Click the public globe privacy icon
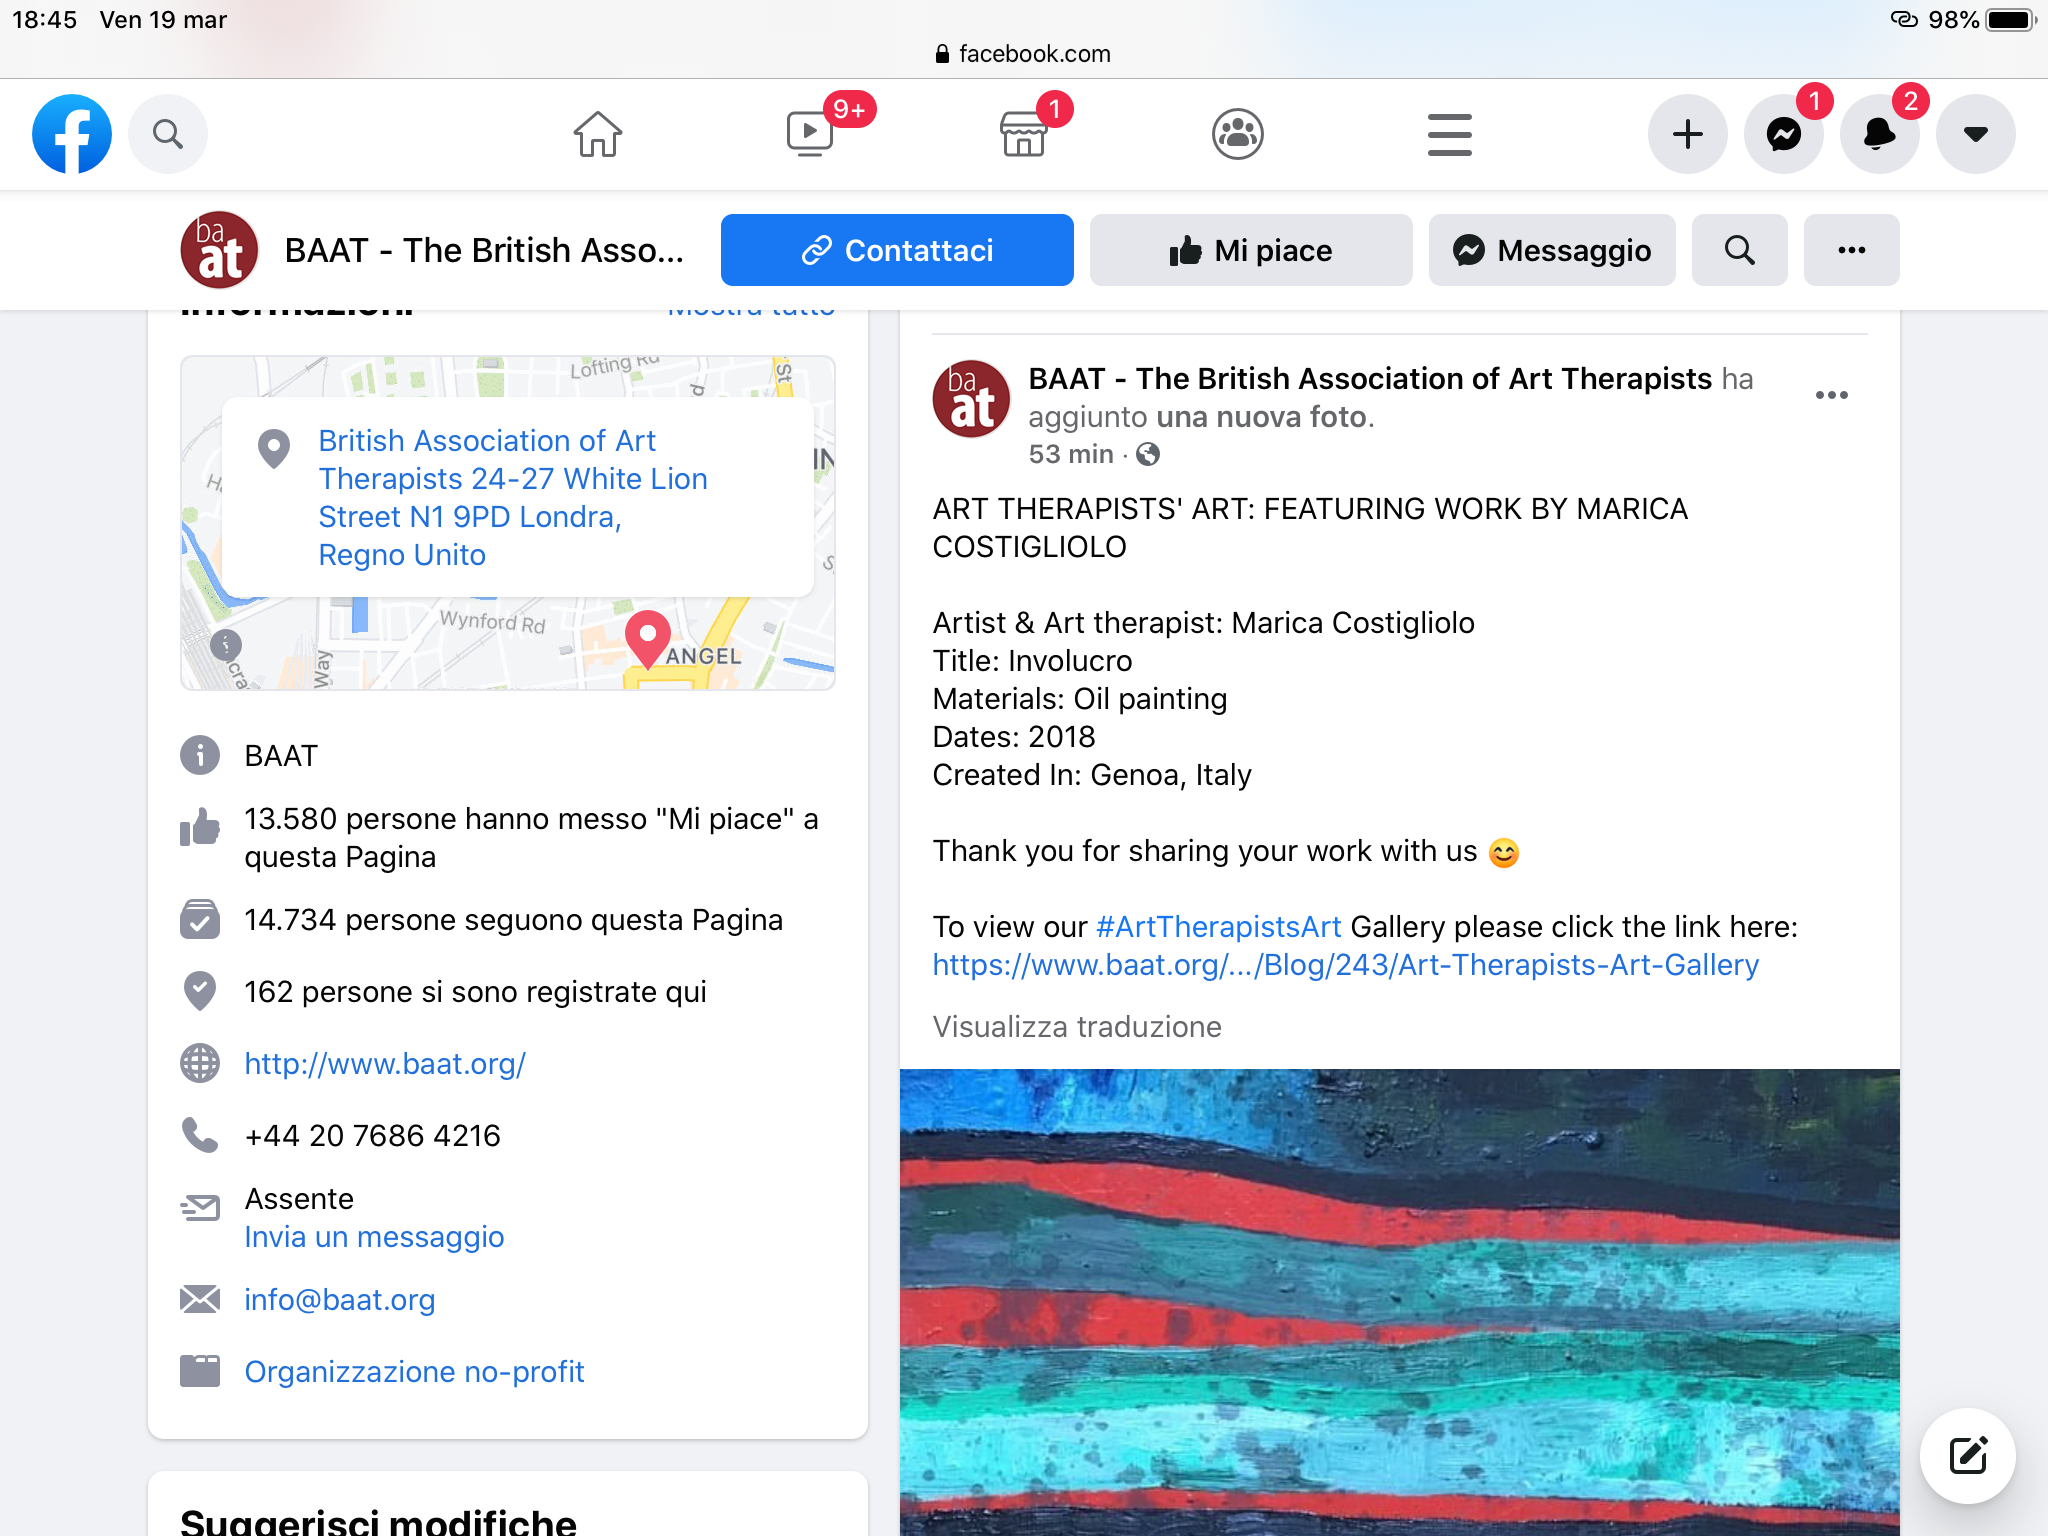This screenshot has width=2048, height=1536. coord(1148,454)
